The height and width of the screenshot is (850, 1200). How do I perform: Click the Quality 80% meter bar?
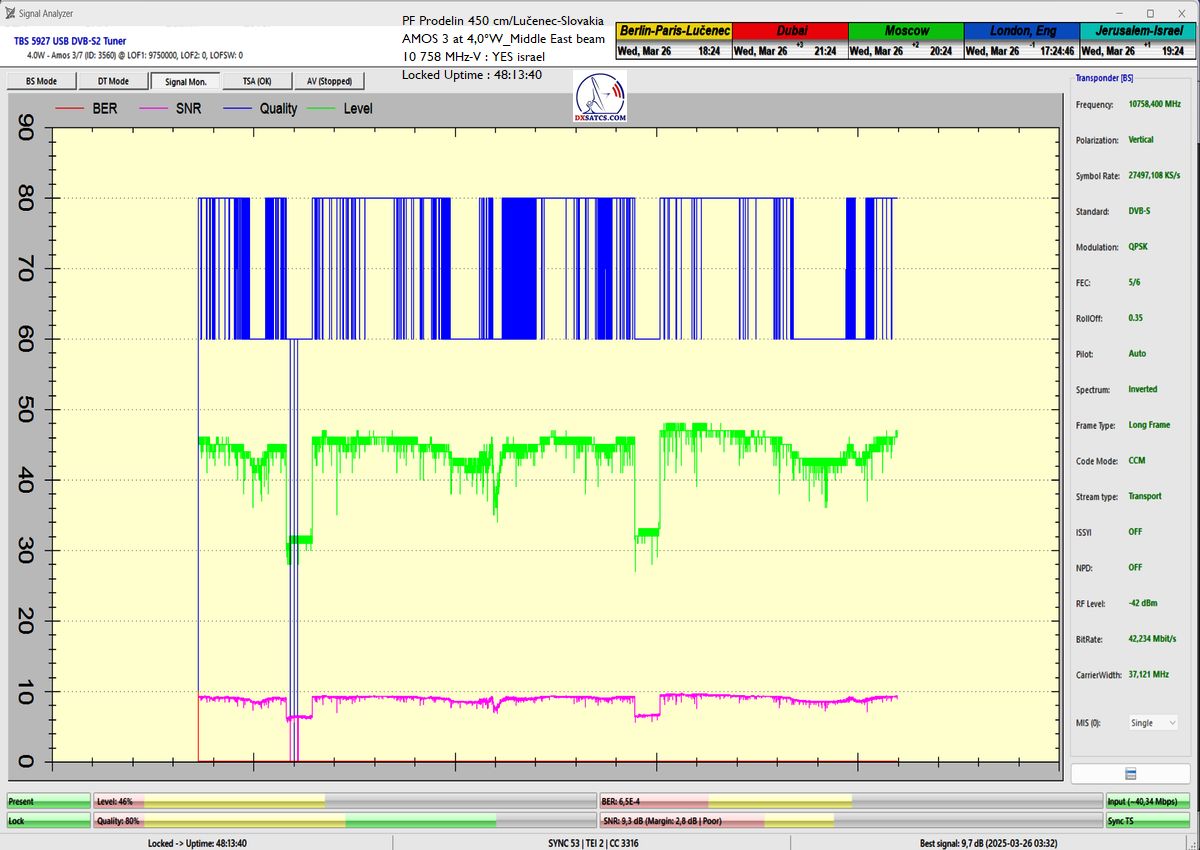pyautogui.click(x=345, y=821)
